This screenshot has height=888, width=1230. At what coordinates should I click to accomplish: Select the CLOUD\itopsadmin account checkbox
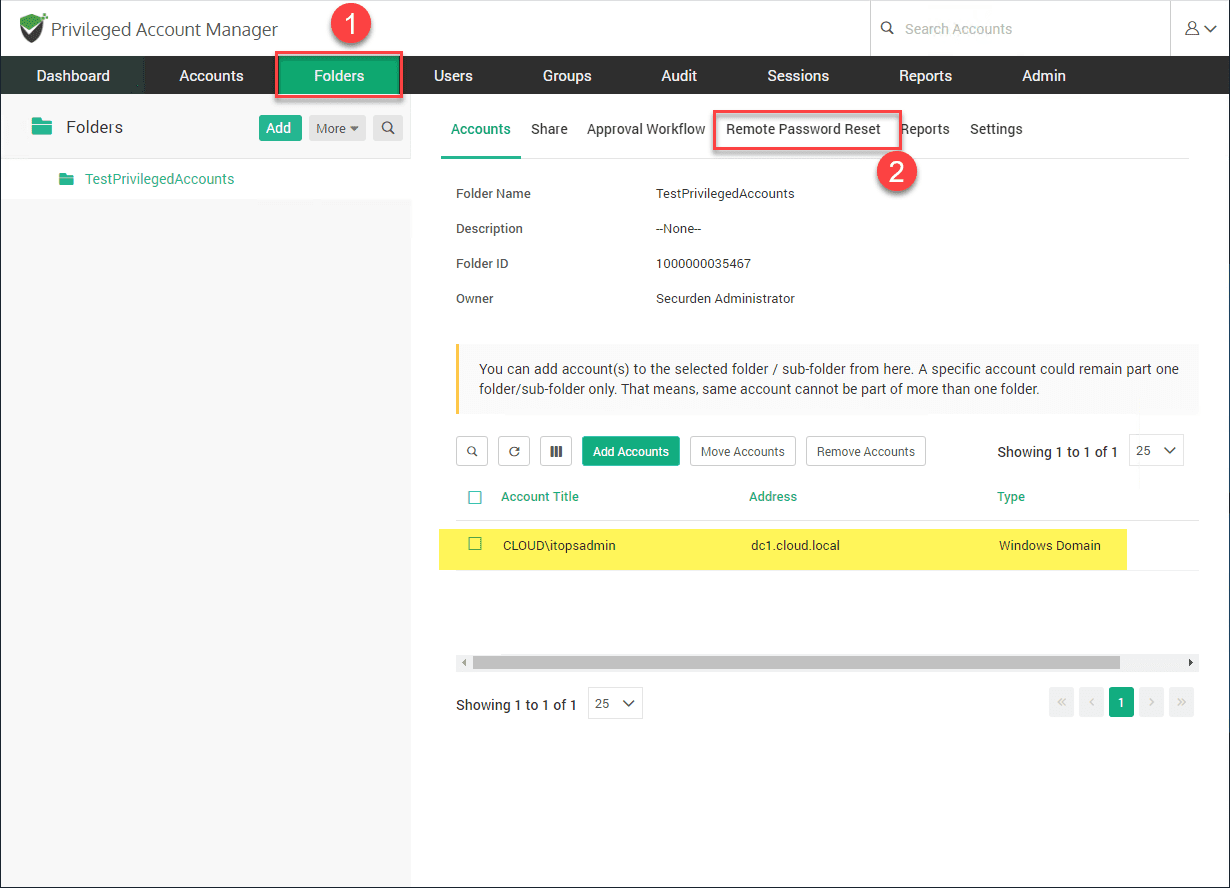click(x=475, y=544)
